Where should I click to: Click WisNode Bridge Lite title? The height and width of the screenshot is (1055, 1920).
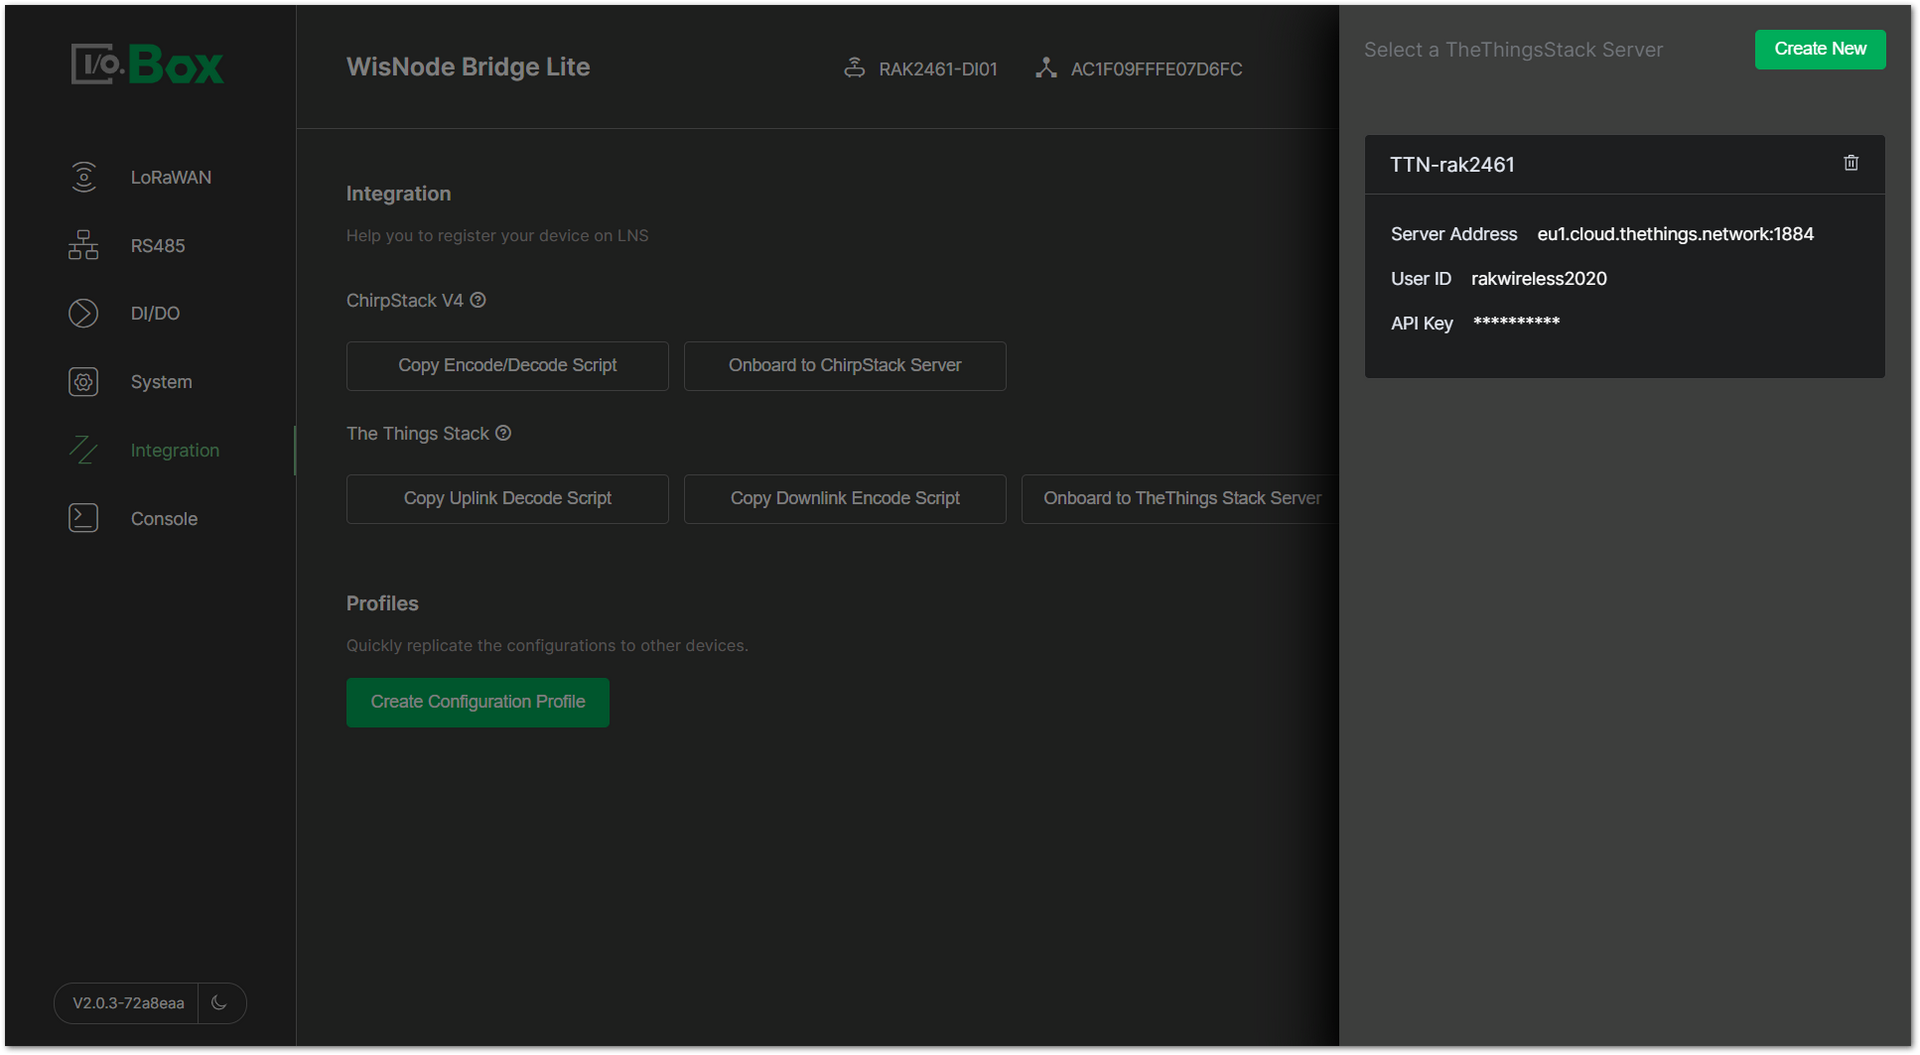coord(468,67)
